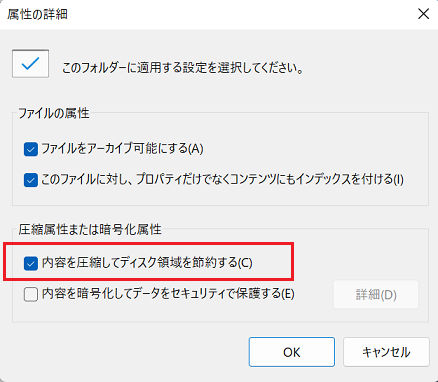Click the (I) shortcut hint of index option
438x382 pixels.
click(x=398, y=180)
